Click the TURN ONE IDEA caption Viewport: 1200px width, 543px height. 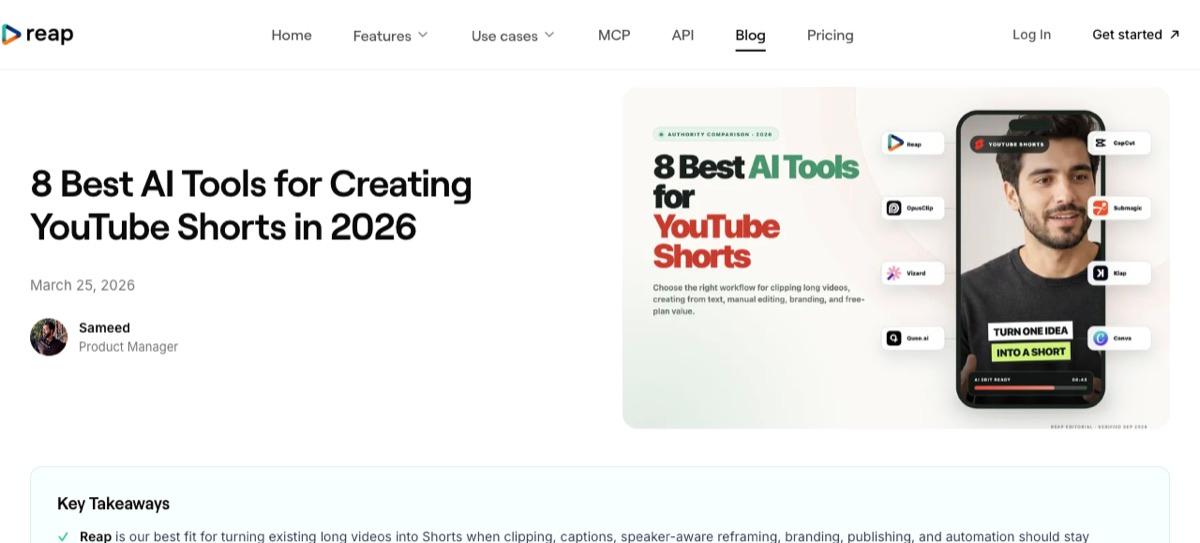1030,332
